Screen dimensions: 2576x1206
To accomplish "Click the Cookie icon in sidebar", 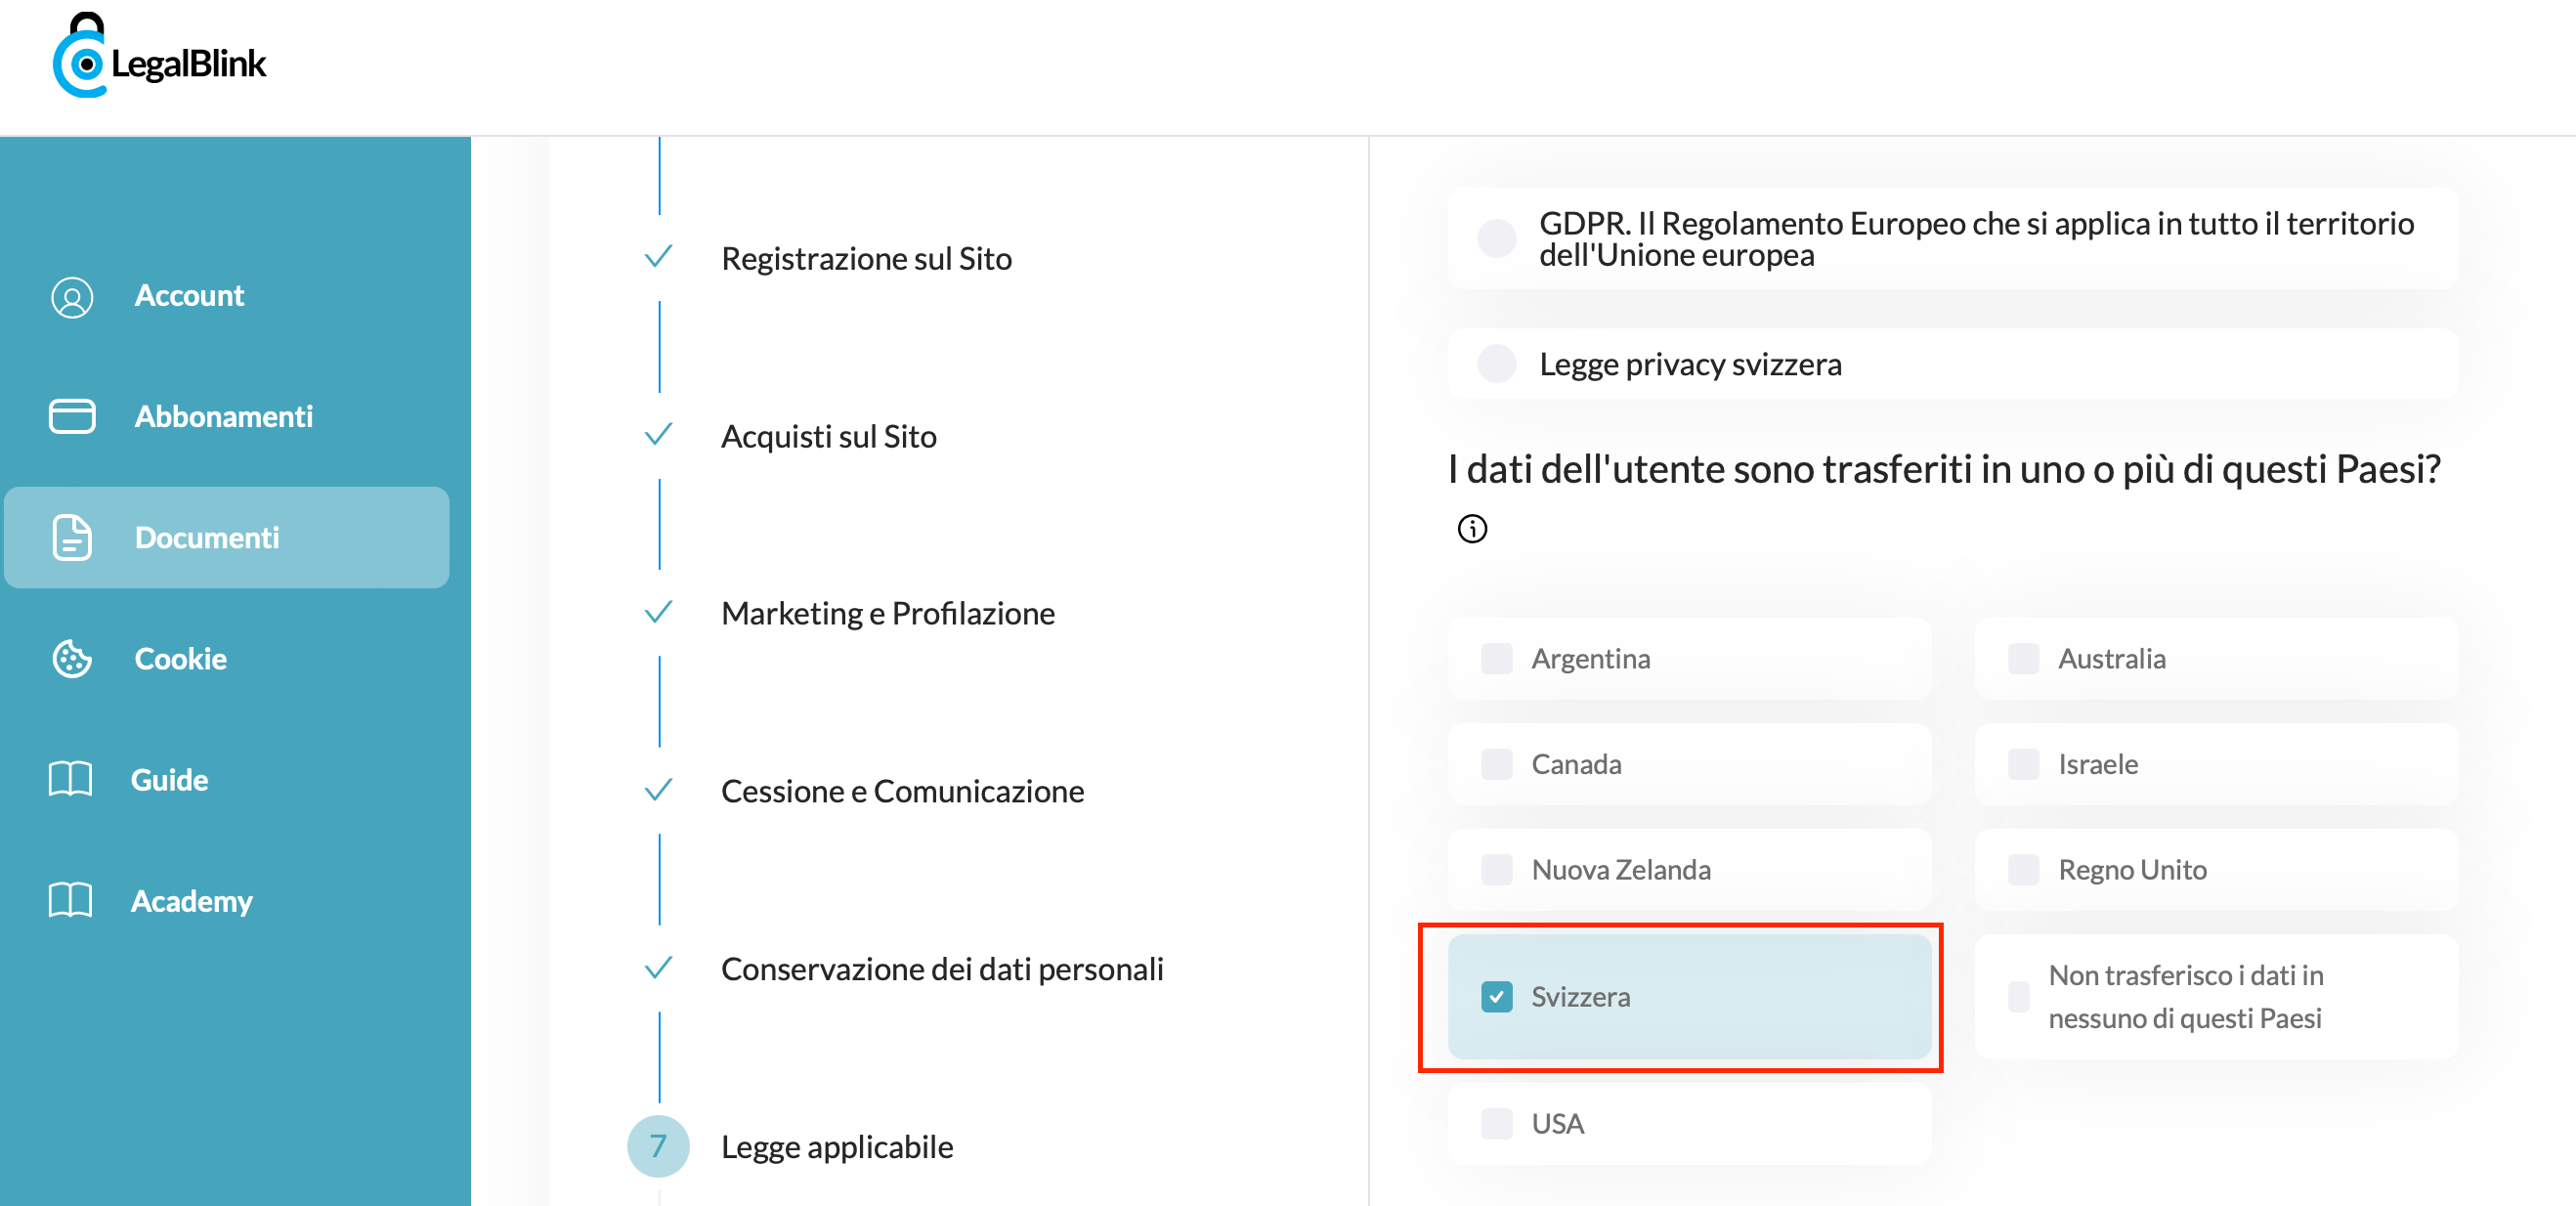I will pyautogui.click(x=72, y=659).
